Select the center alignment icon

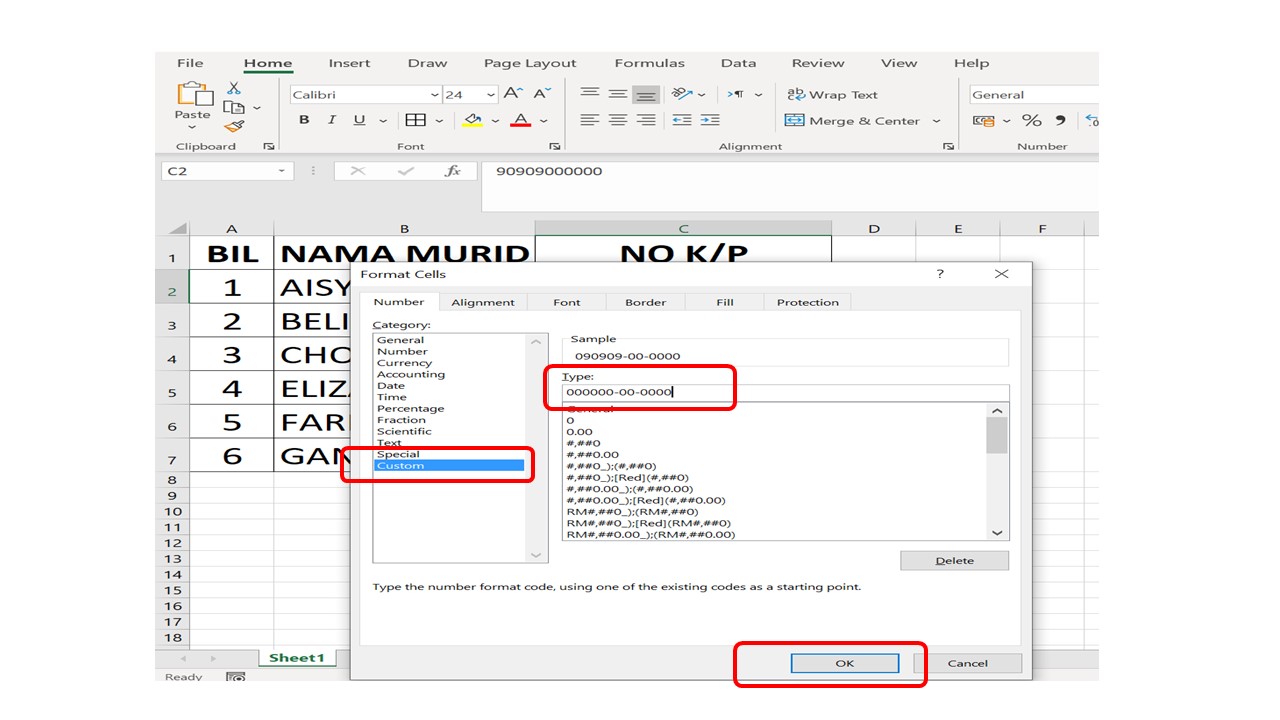click(616, 119)
